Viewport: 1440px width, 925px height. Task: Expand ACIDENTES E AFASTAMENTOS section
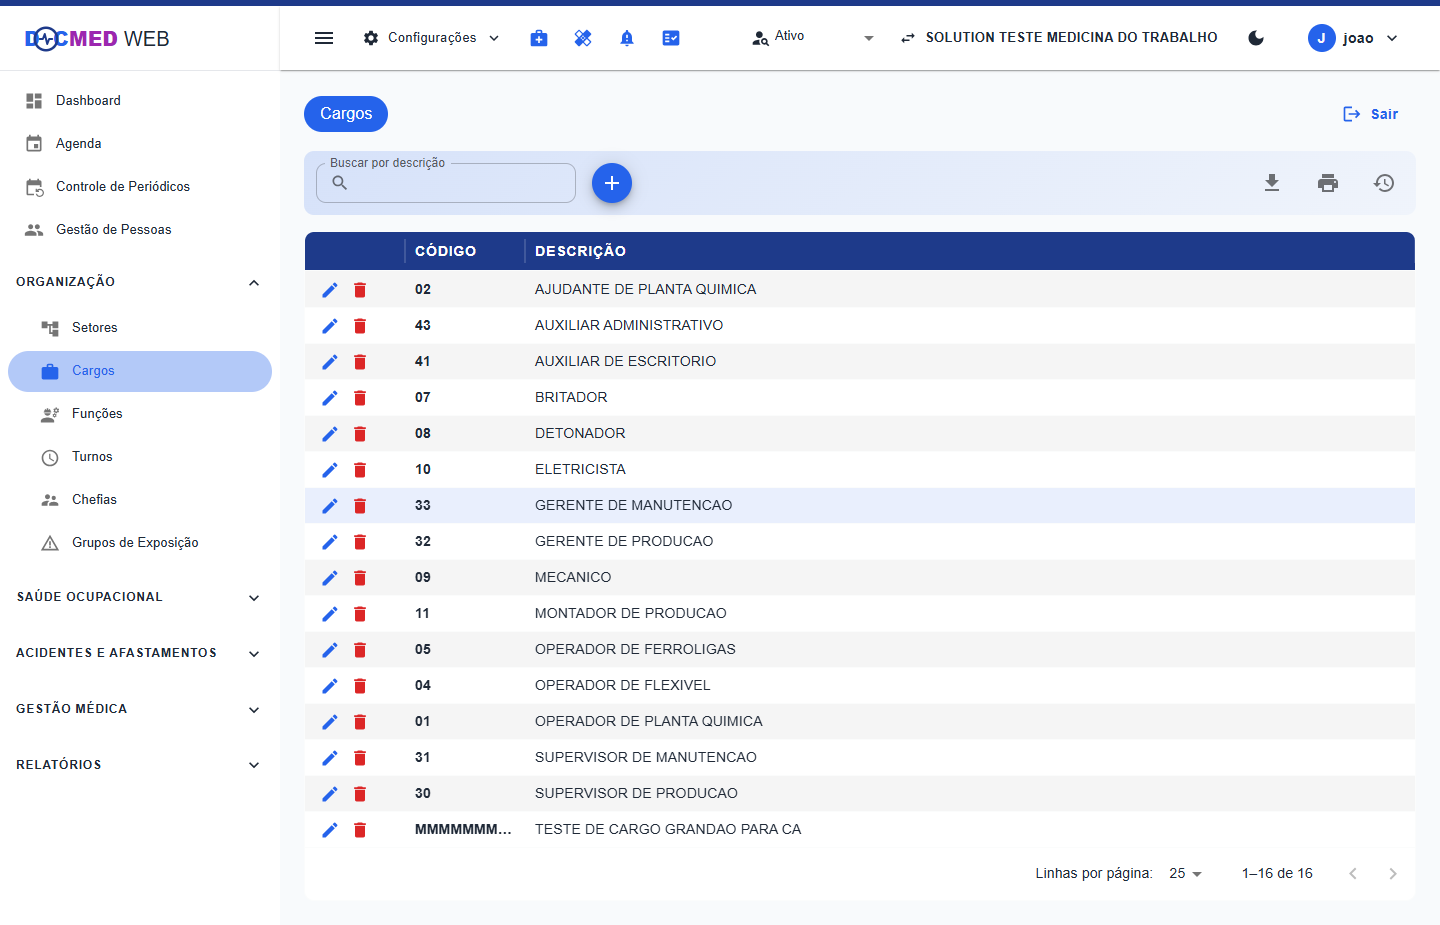click(x=140, y=653)
